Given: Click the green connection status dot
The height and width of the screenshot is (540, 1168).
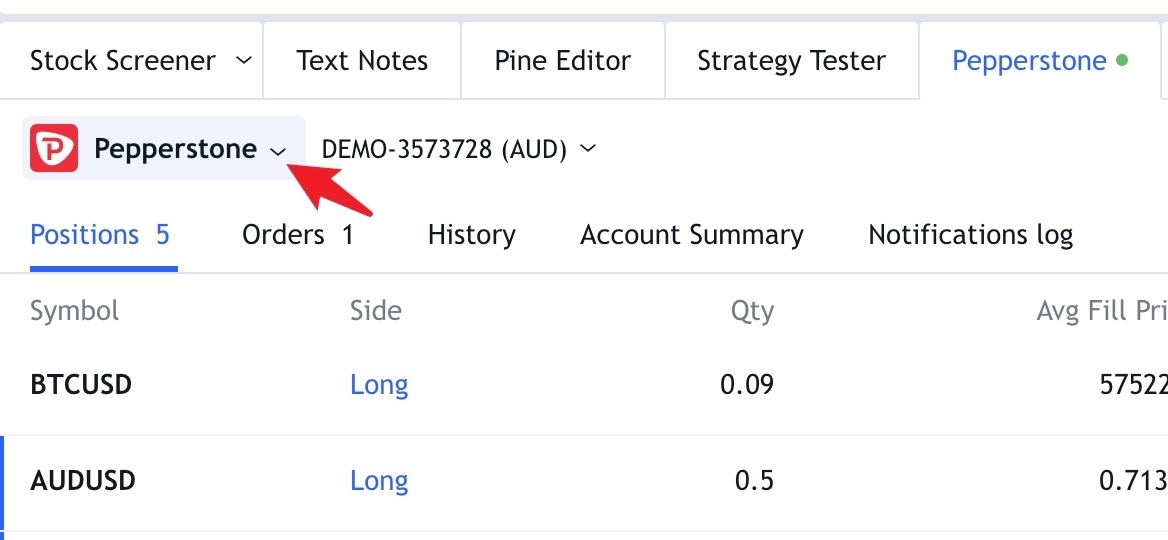Looking at the screenshot, I should (x=1123, y=60).
